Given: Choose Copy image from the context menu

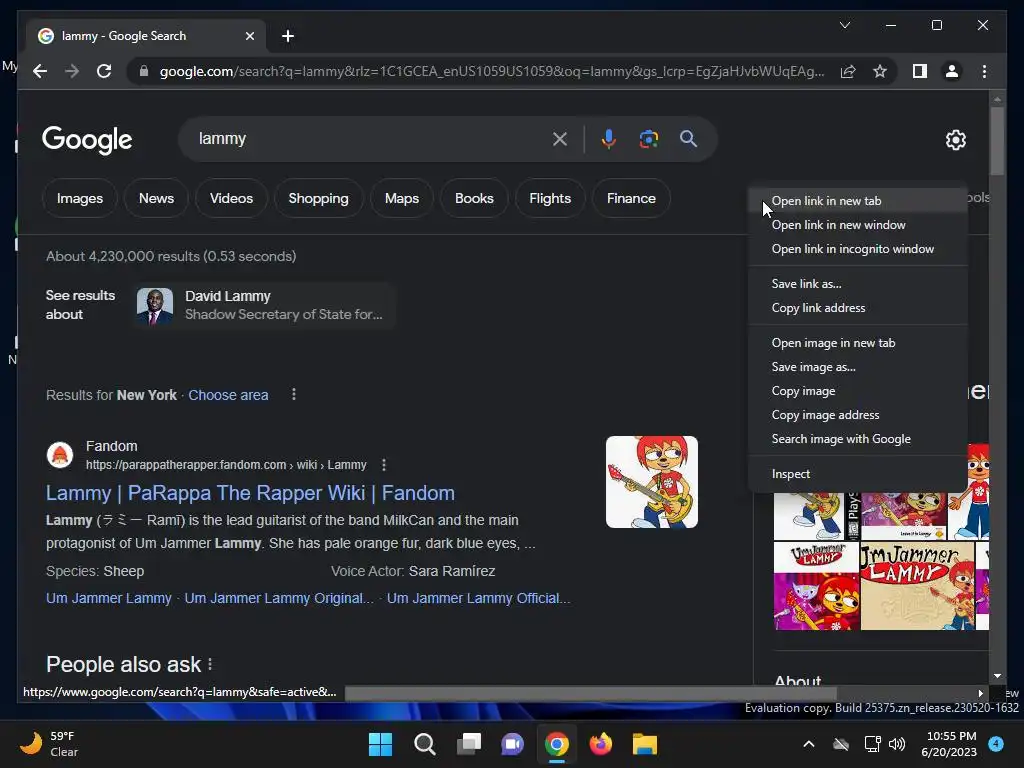Looking at the screenshot, I should [857, 391].
